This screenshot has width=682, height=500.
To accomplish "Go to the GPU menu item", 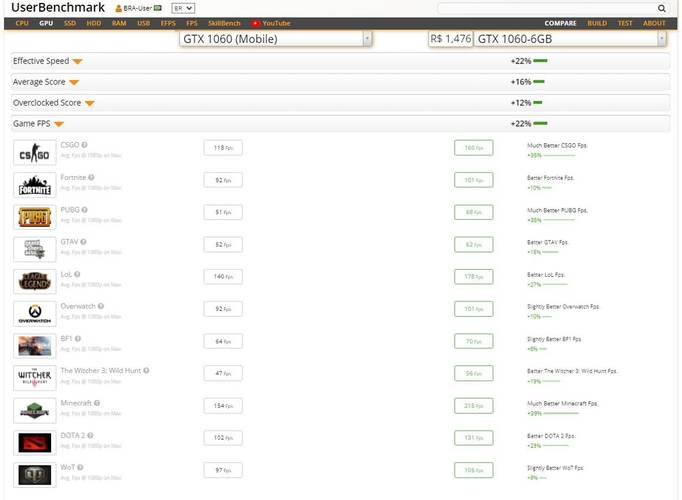I will pyautogui.click(x=46, y=23).
